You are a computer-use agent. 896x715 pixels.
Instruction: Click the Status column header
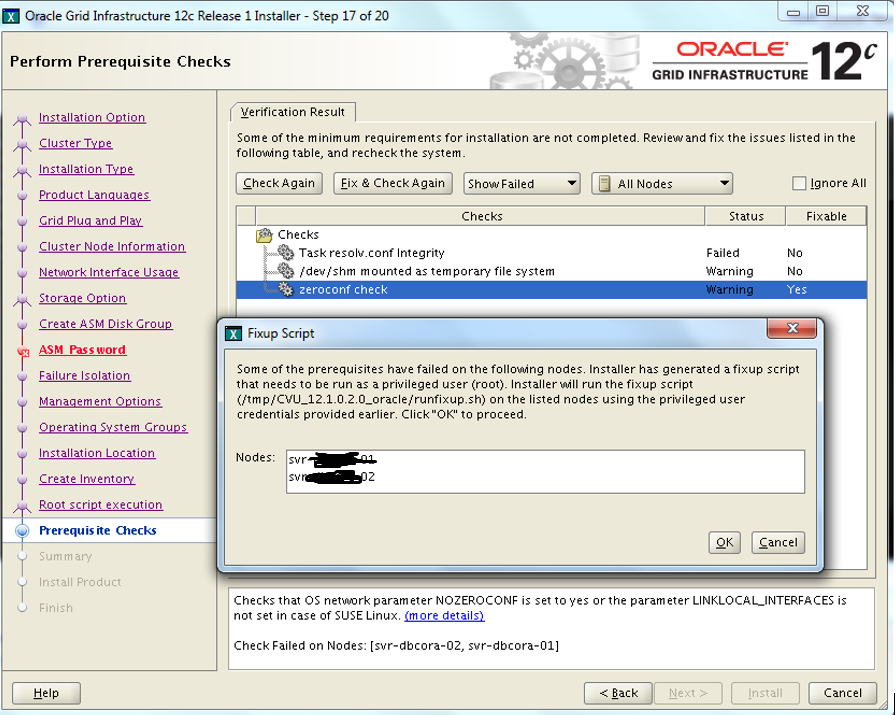point(746,216)
